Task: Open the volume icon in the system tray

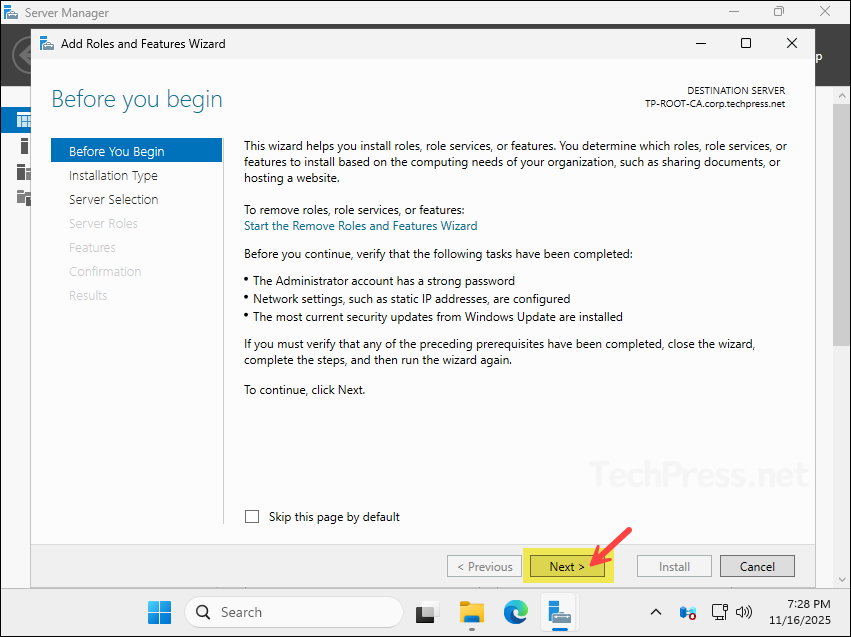Action: coord(744,611)
